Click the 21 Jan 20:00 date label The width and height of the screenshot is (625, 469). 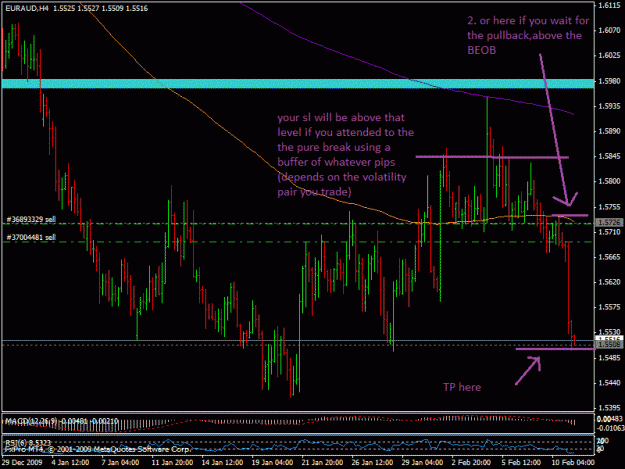[322, 462]
